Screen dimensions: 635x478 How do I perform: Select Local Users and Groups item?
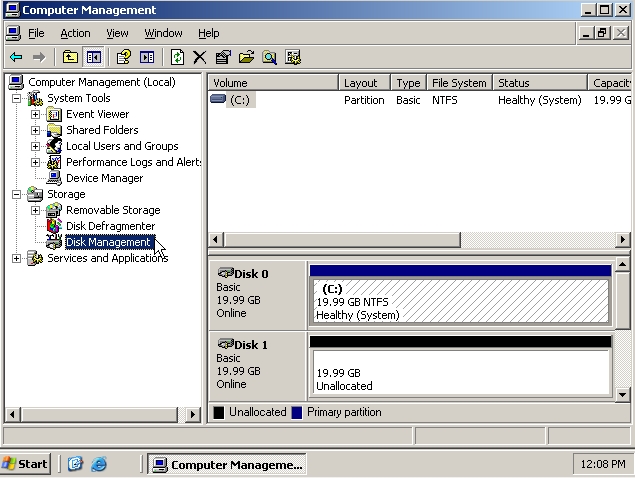122,146
